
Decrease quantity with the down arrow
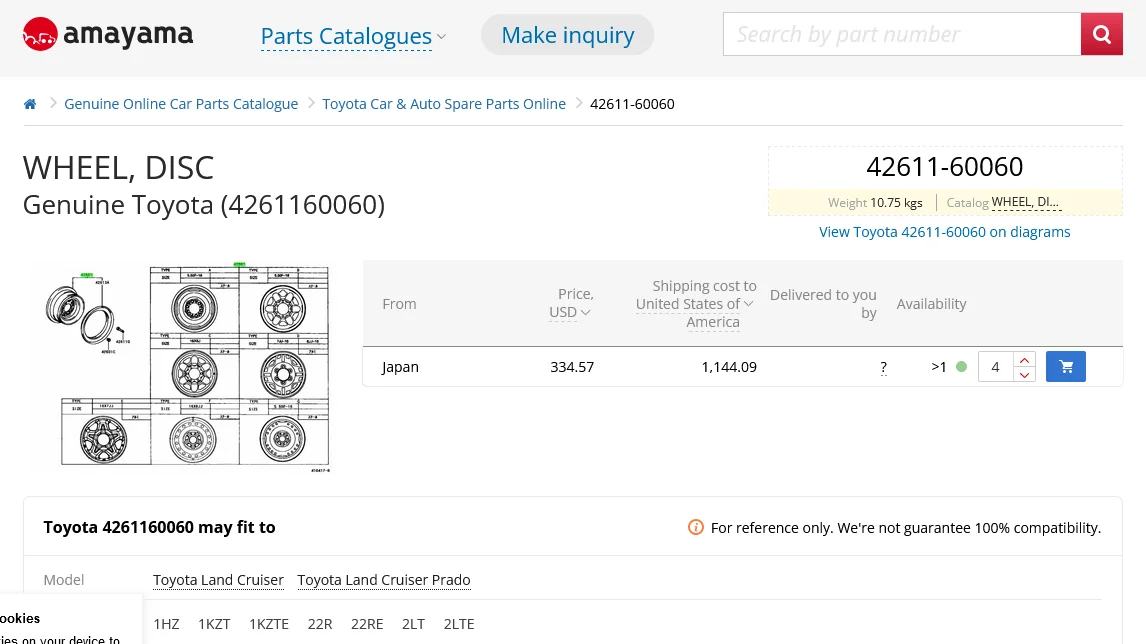[x=1024, y=375]
